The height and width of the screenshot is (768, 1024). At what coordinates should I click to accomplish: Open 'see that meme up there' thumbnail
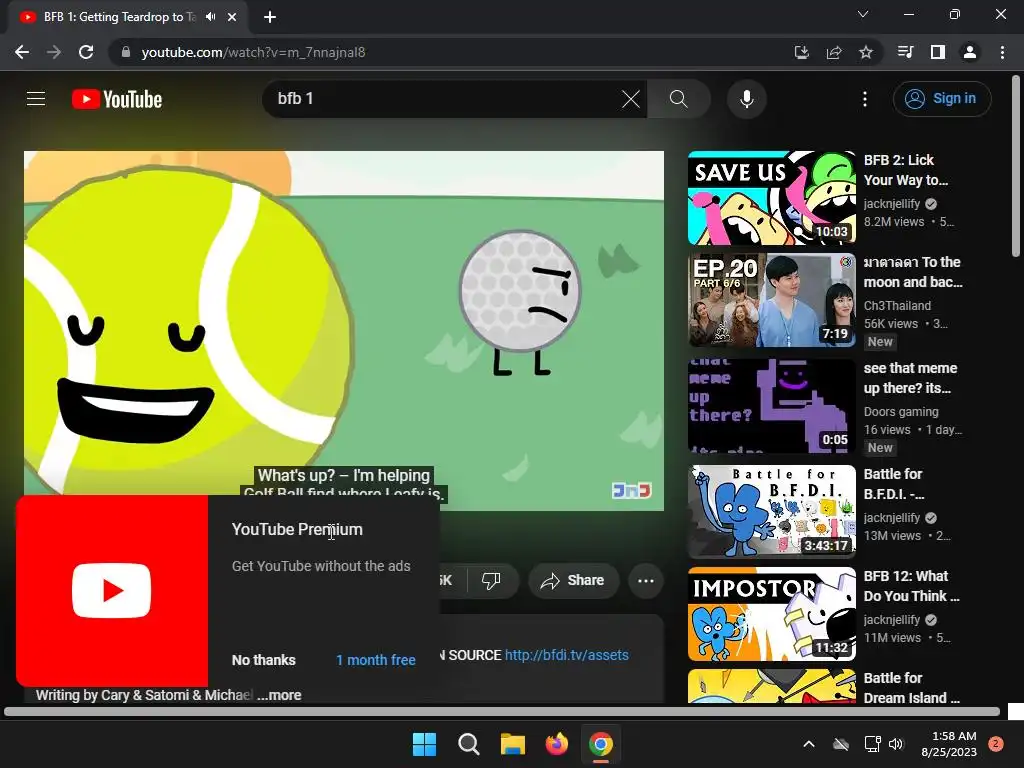click(x=771, y=406)
